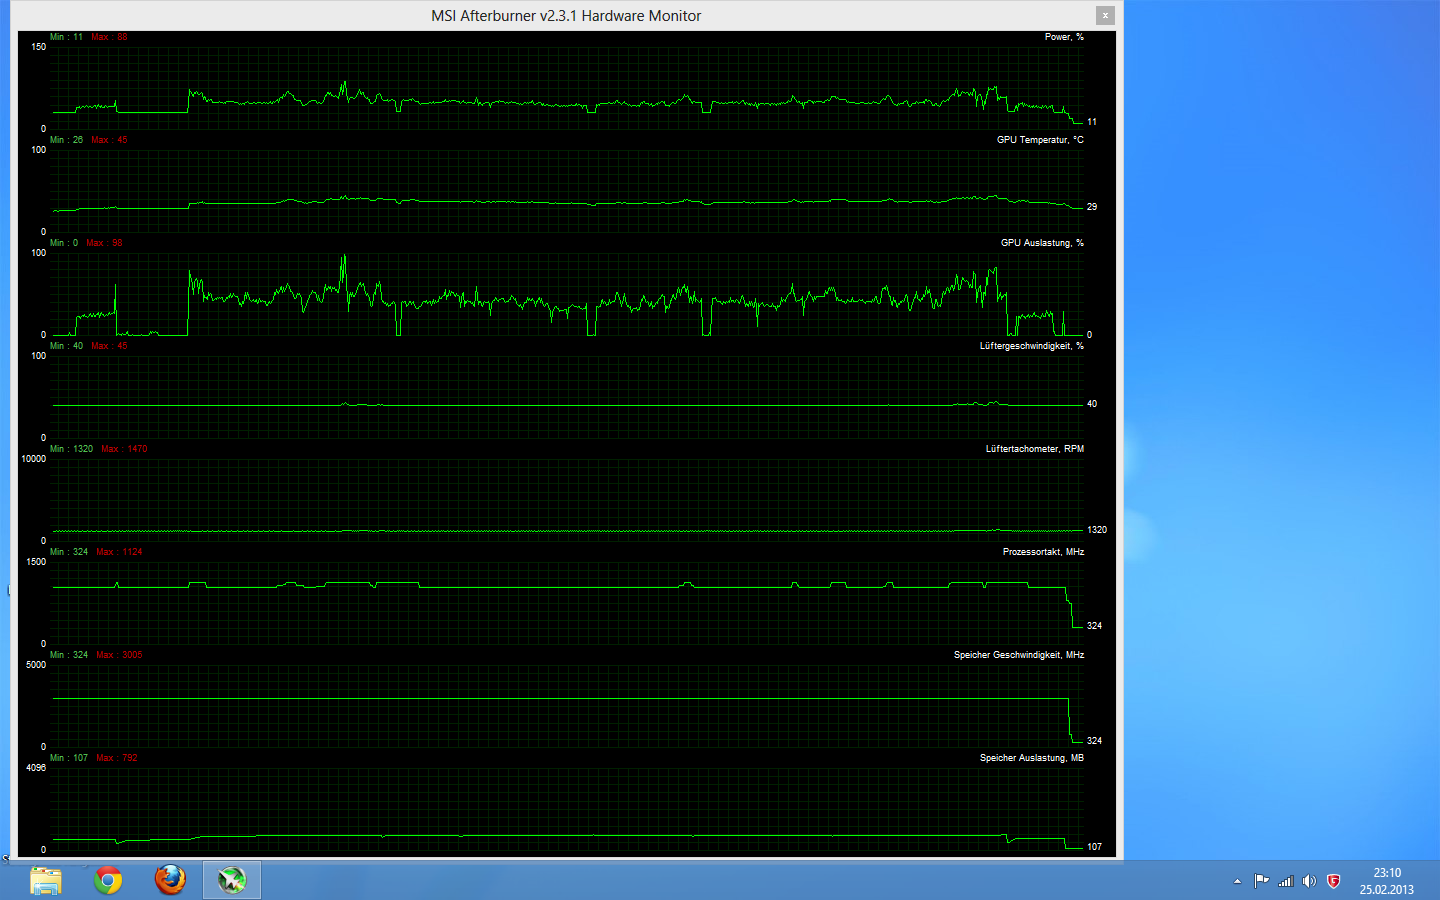Click 'Max : 98' of GPU usage

104,243
